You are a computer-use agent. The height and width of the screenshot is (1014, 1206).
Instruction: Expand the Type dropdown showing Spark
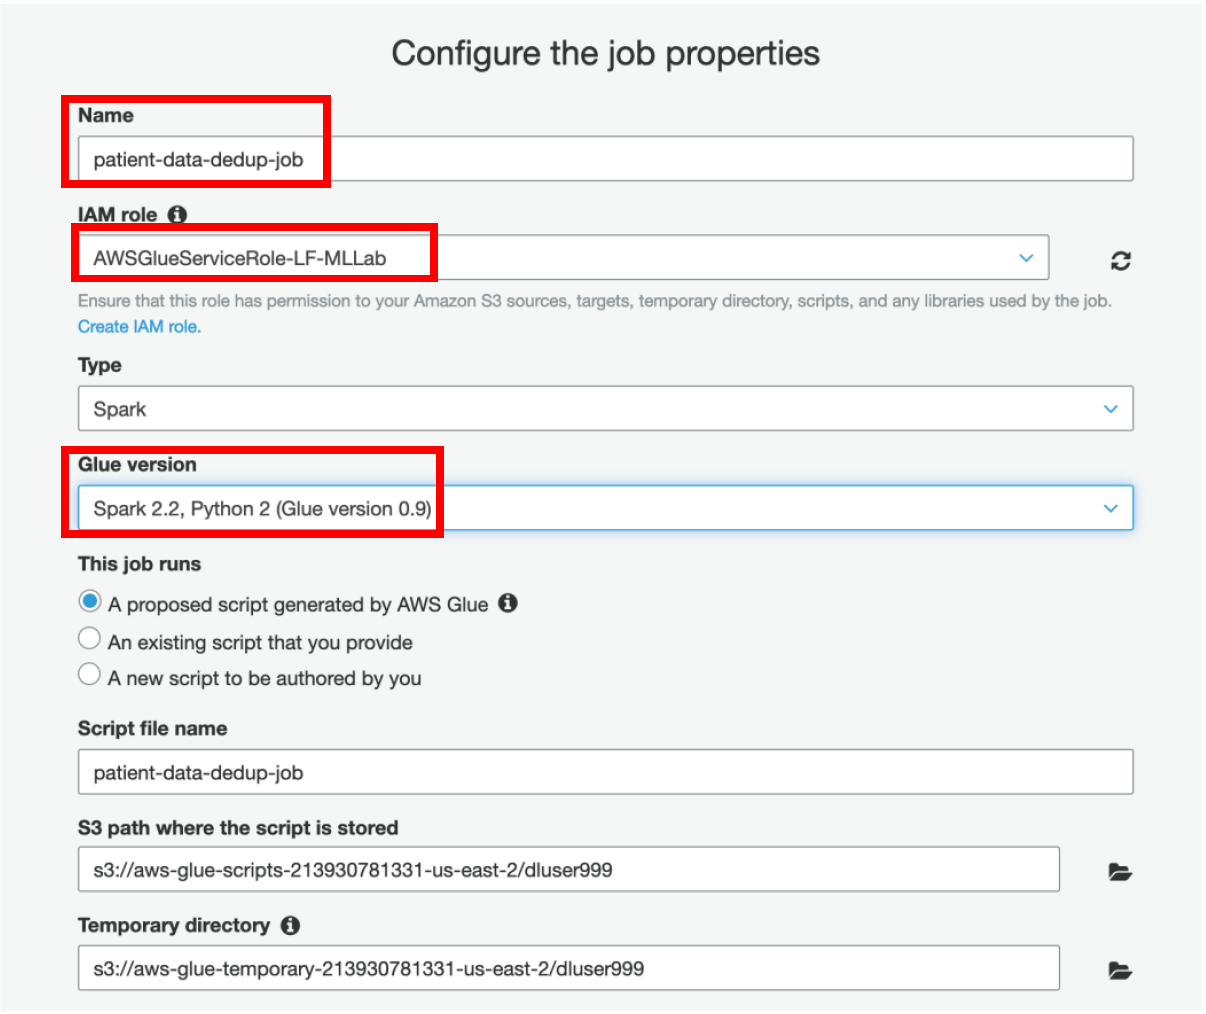pos(606,408)
